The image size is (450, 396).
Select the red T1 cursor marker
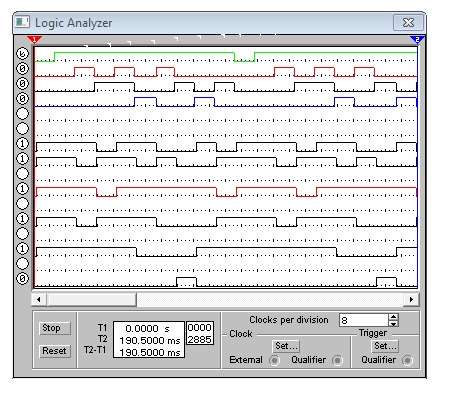34,40
